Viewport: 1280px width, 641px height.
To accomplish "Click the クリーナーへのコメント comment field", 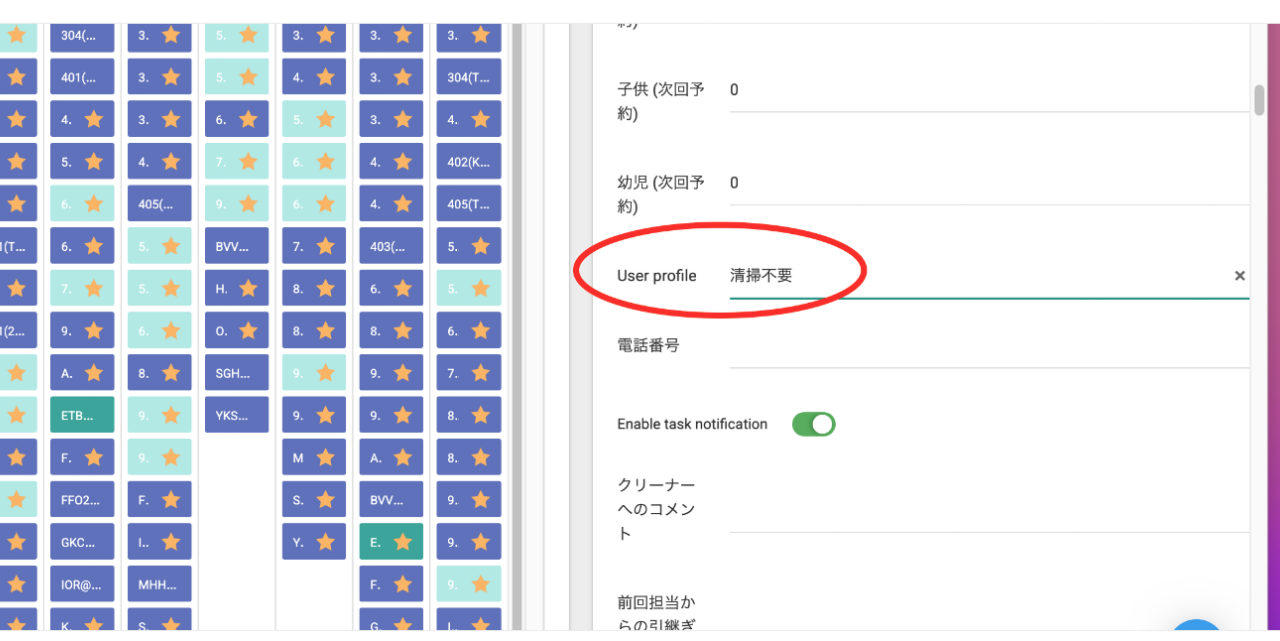I will [988, 512].
